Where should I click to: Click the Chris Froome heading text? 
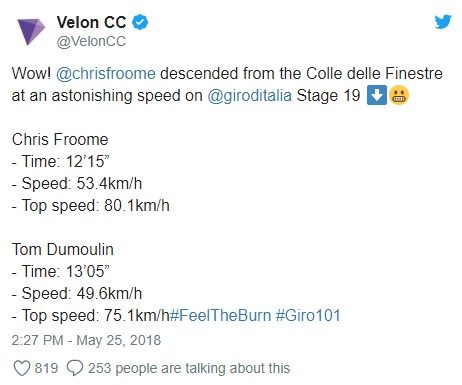pos(60,139)
